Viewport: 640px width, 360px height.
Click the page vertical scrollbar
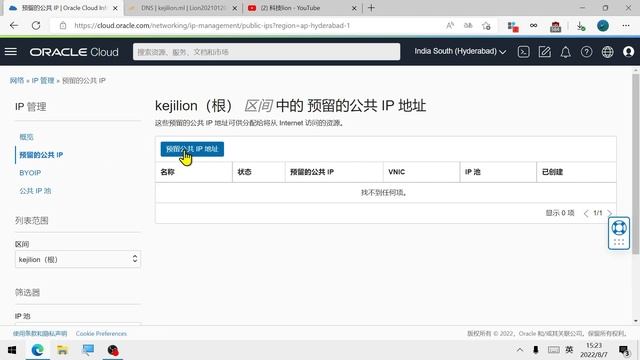635,163
